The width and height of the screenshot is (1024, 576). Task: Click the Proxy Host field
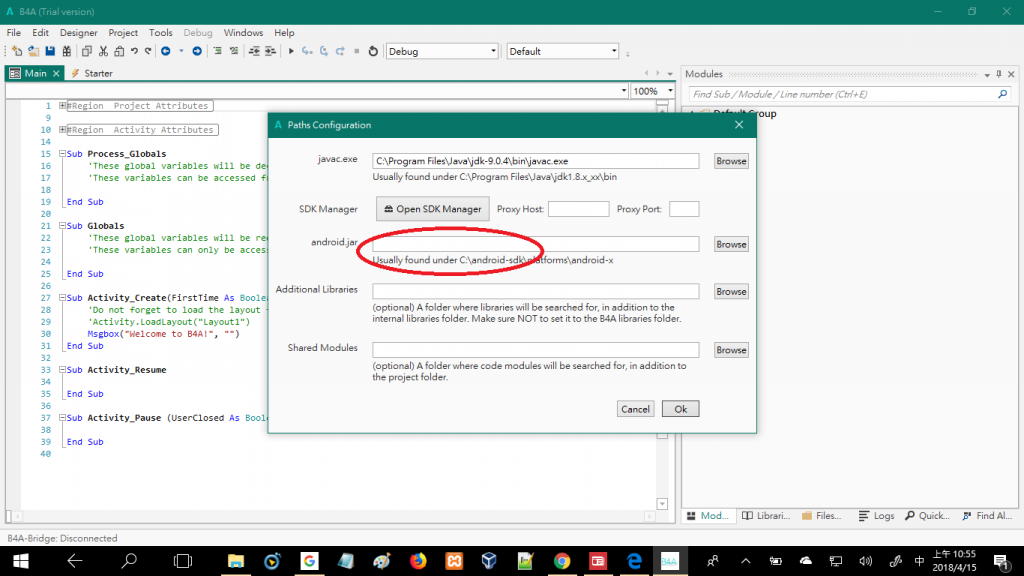coord(579,209)
